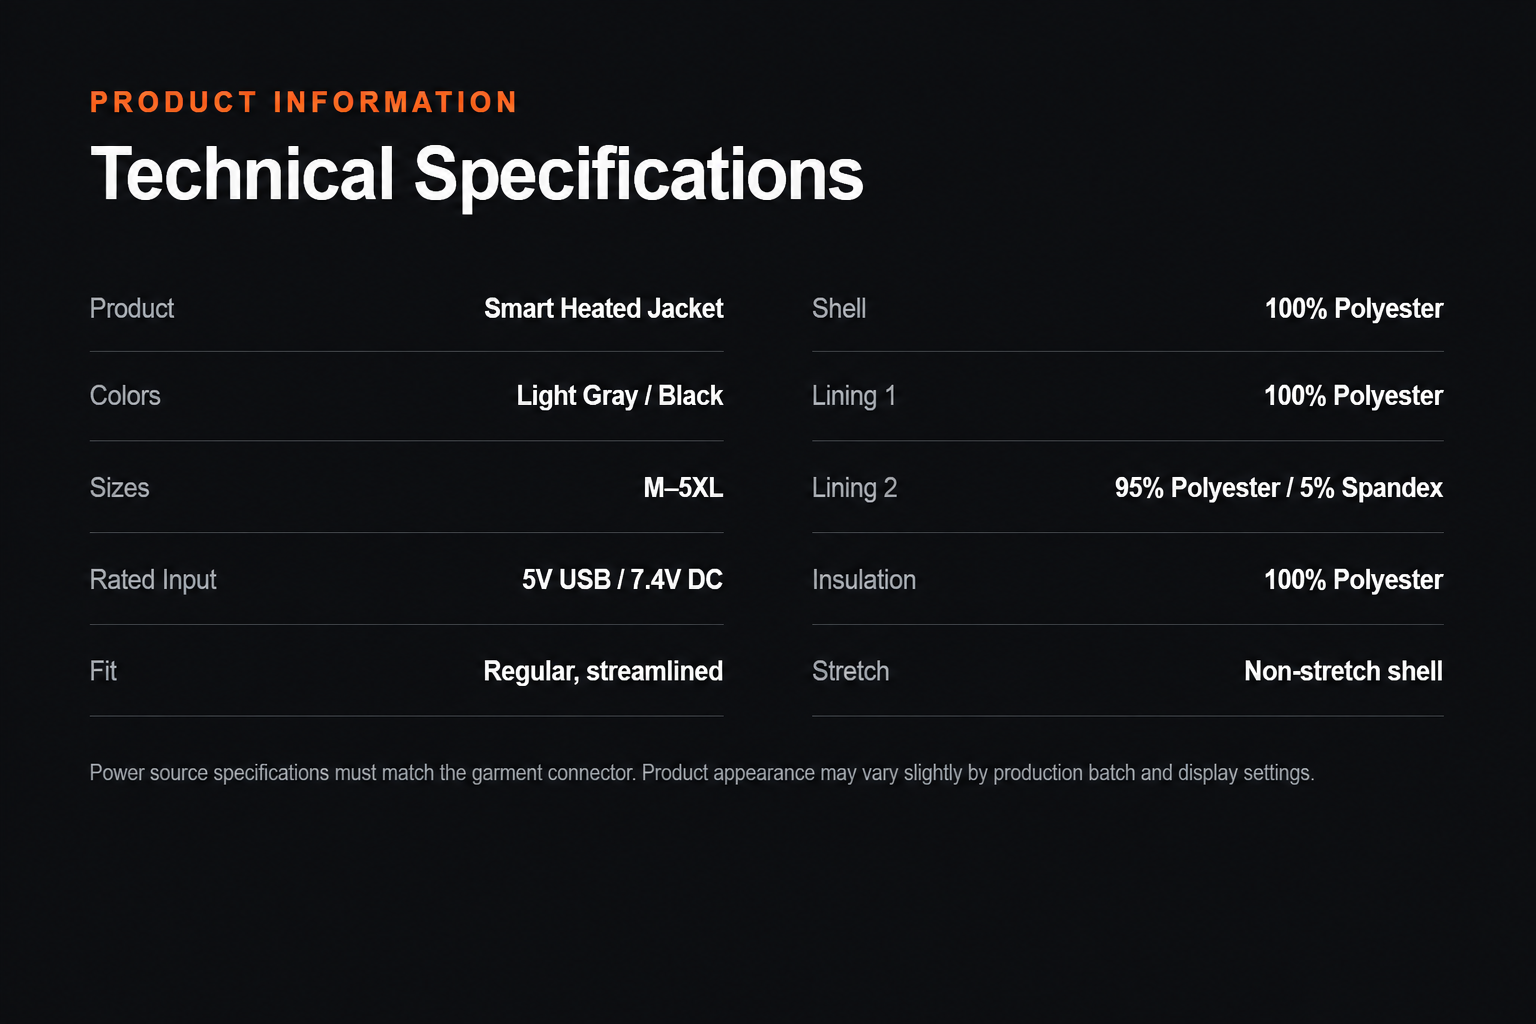
Task: Click the Rated Input row label
Action: [x=153, y=580]
